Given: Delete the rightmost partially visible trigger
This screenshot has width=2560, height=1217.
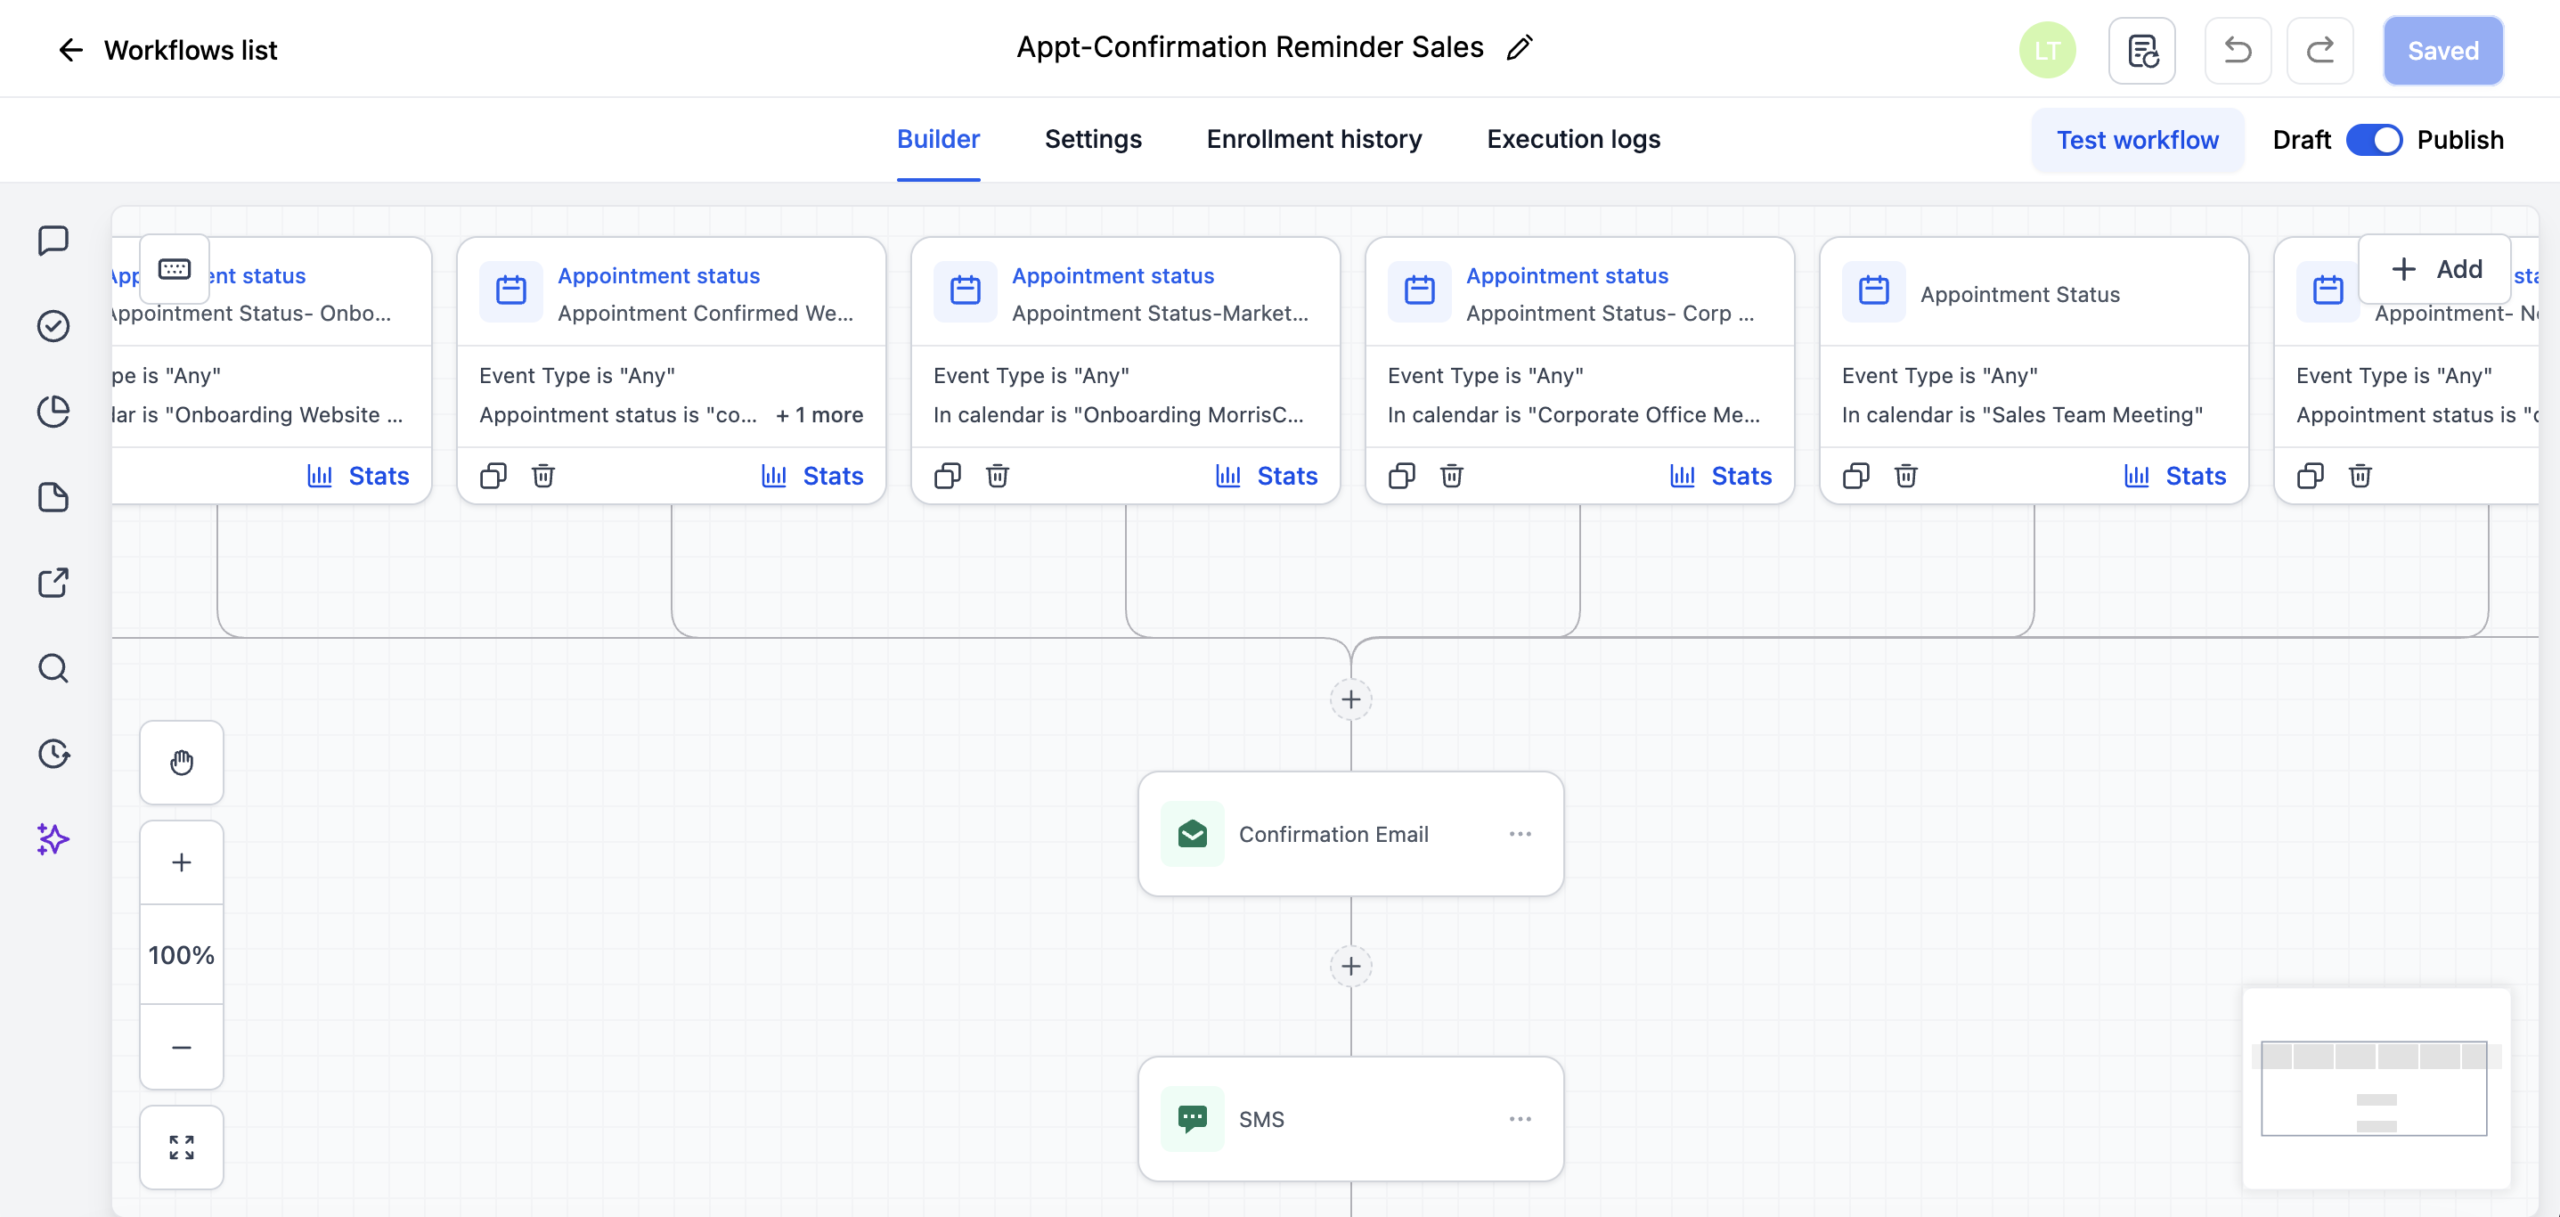Looking at the screenshot, I should (2360, 476).
